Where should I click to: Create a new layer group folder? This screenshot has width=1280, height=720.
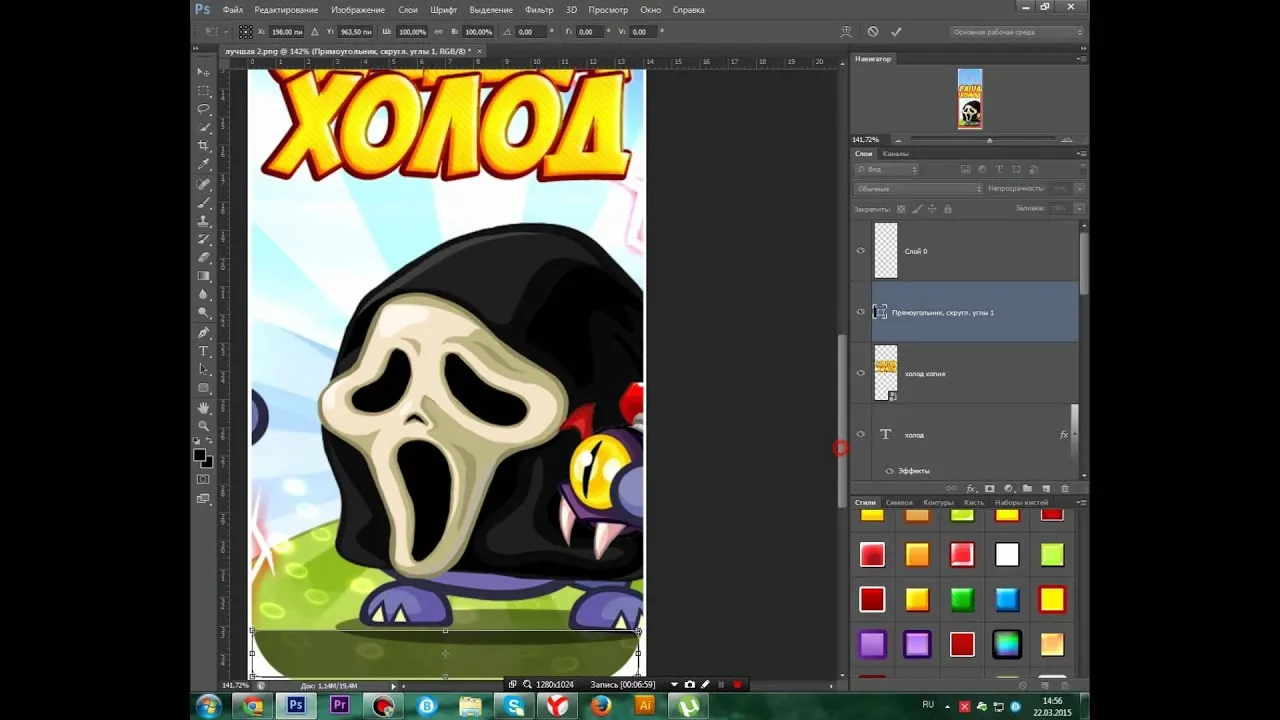[x=1027, y=488]
